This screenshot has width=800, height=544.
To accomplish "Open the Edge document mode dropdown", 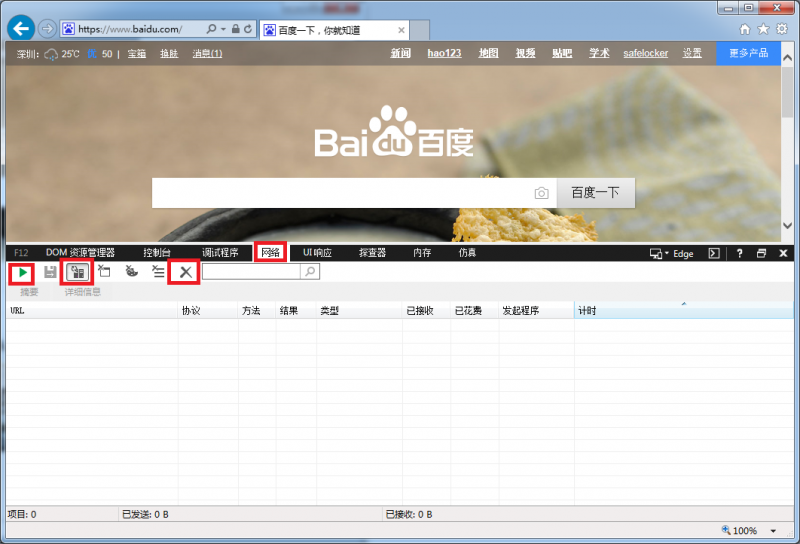I will point(671,254).
